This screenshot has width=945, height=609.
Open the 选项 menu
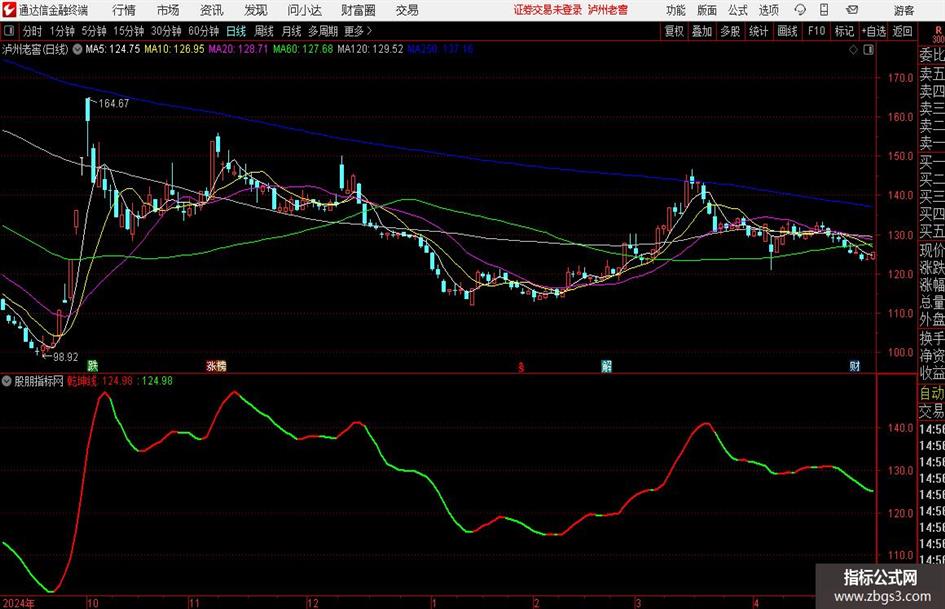[x=768, y=10]
